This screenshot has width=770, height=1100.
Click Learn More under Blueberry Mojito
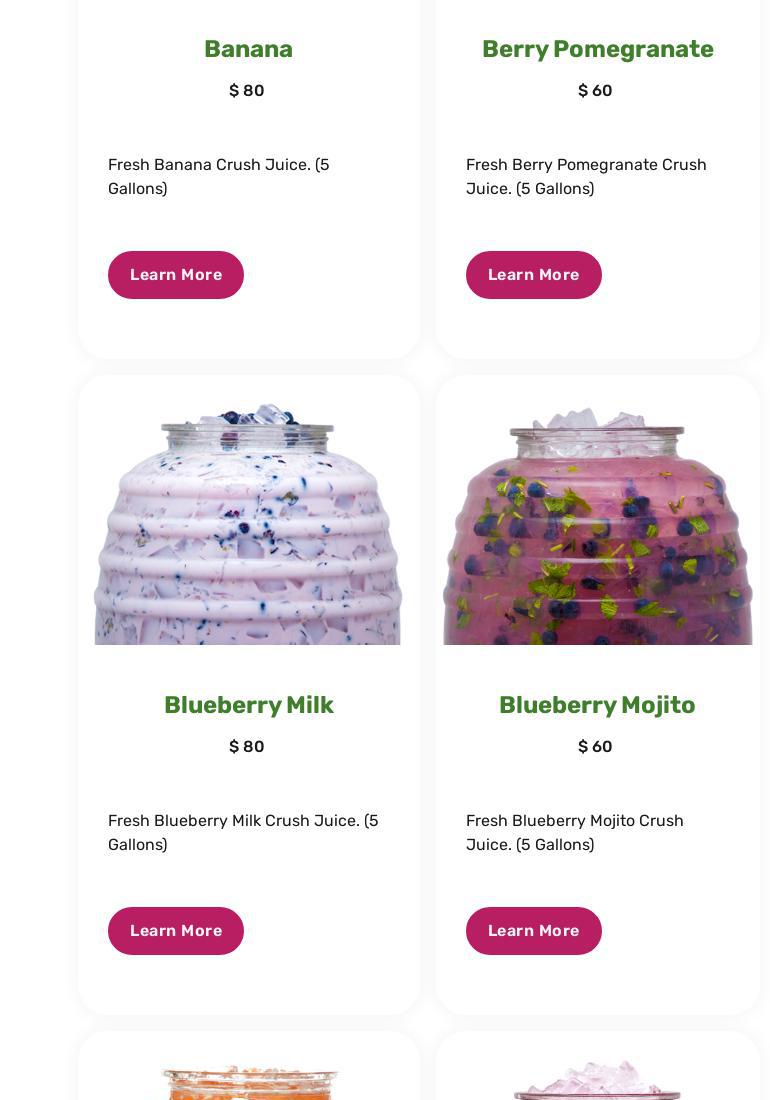(534, 931)
